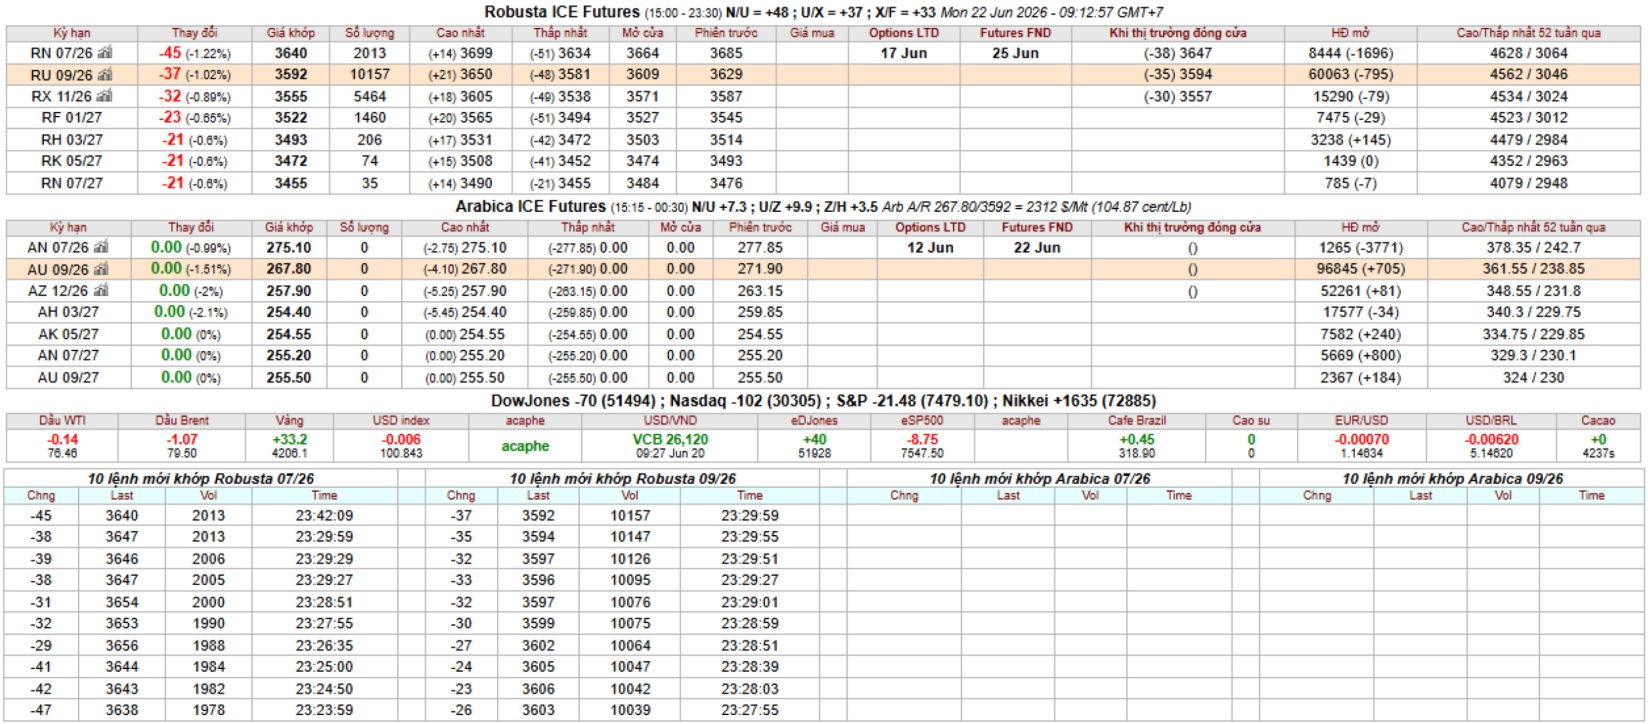Click the Robusta Options LTD date 17 Jun
The width and height of the screenshot is (1648, 724).
(x=904, y=53)
